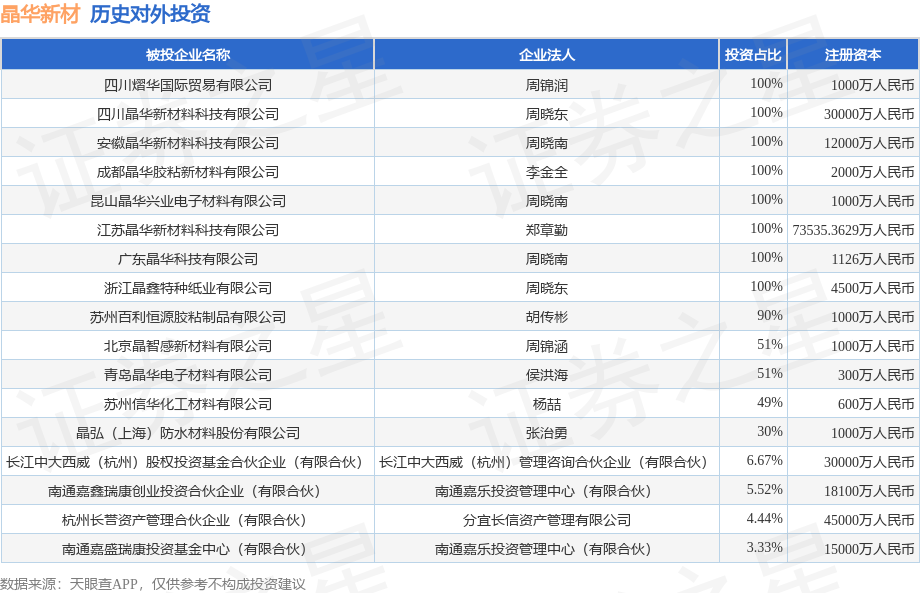Select 苏州信华化工材料有限公司 cell
The width and height of the screenshot is (920, 593).
(188, 404)
